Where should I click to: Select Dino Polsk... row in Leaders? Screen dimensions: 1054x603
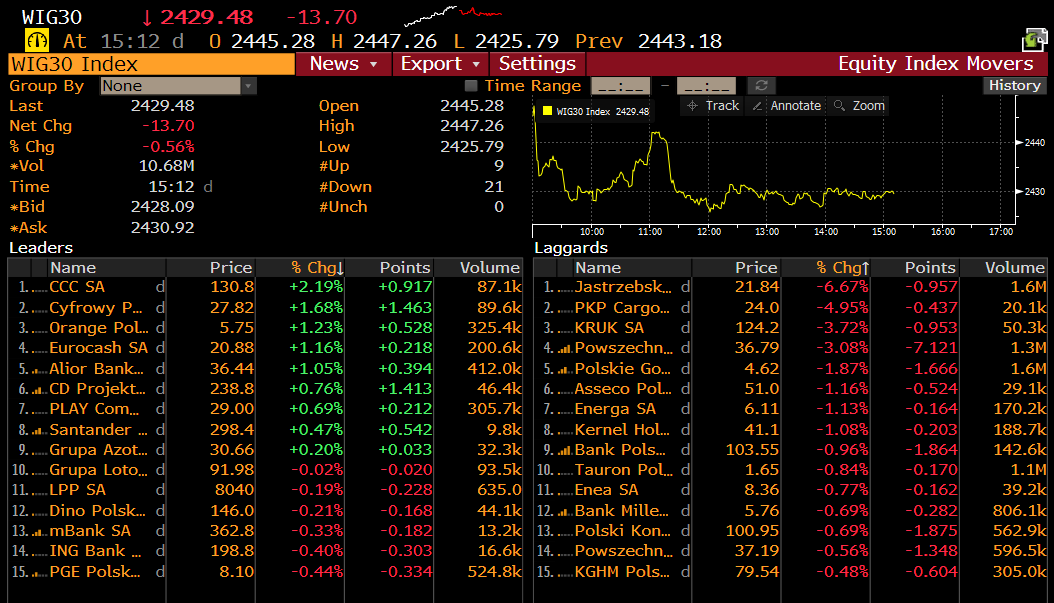tap(265, 511)
